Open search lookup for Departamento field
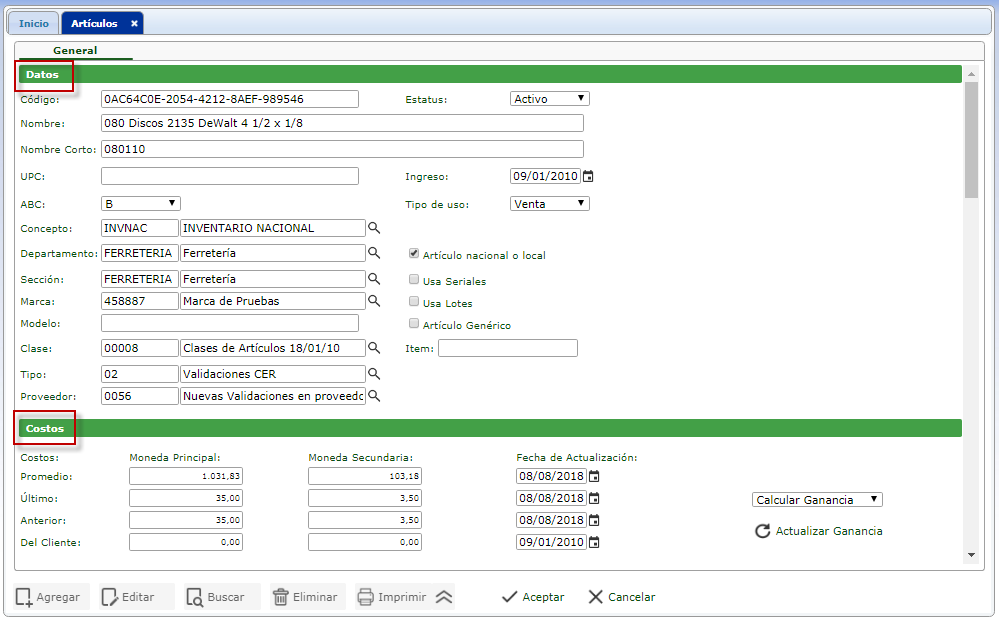The width and height of the screenshot is (999, 621). [375, 253]
